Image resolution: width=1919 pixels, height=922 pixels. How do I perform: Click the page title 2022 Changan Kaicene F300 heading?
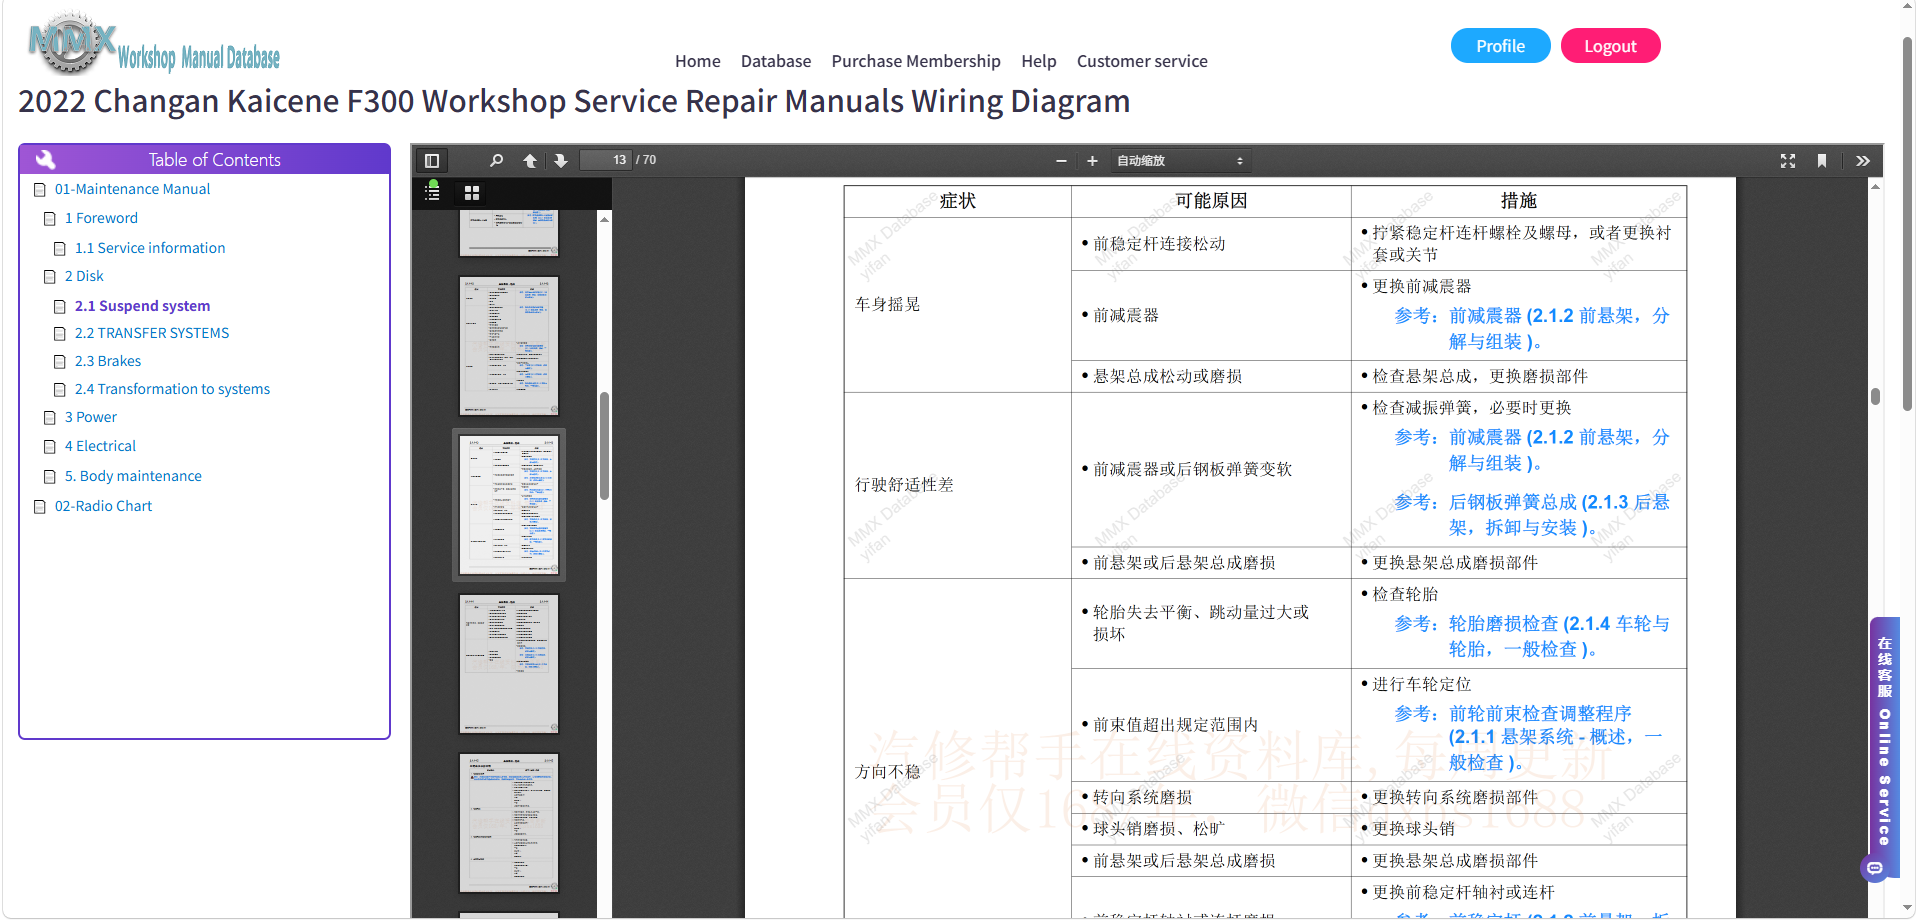click(x=574, y=101)
